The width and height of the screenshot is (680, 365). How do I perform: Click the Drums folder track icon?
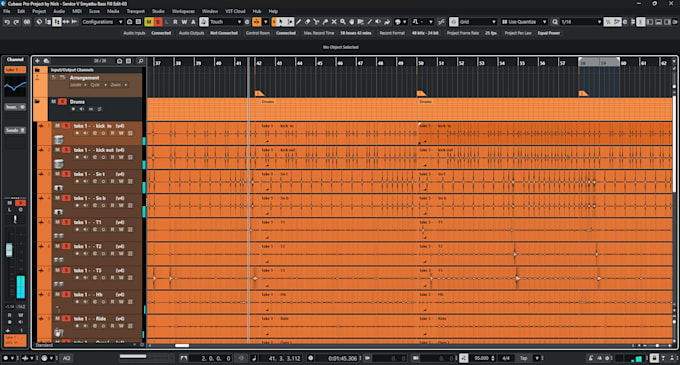tap(37, 102)
